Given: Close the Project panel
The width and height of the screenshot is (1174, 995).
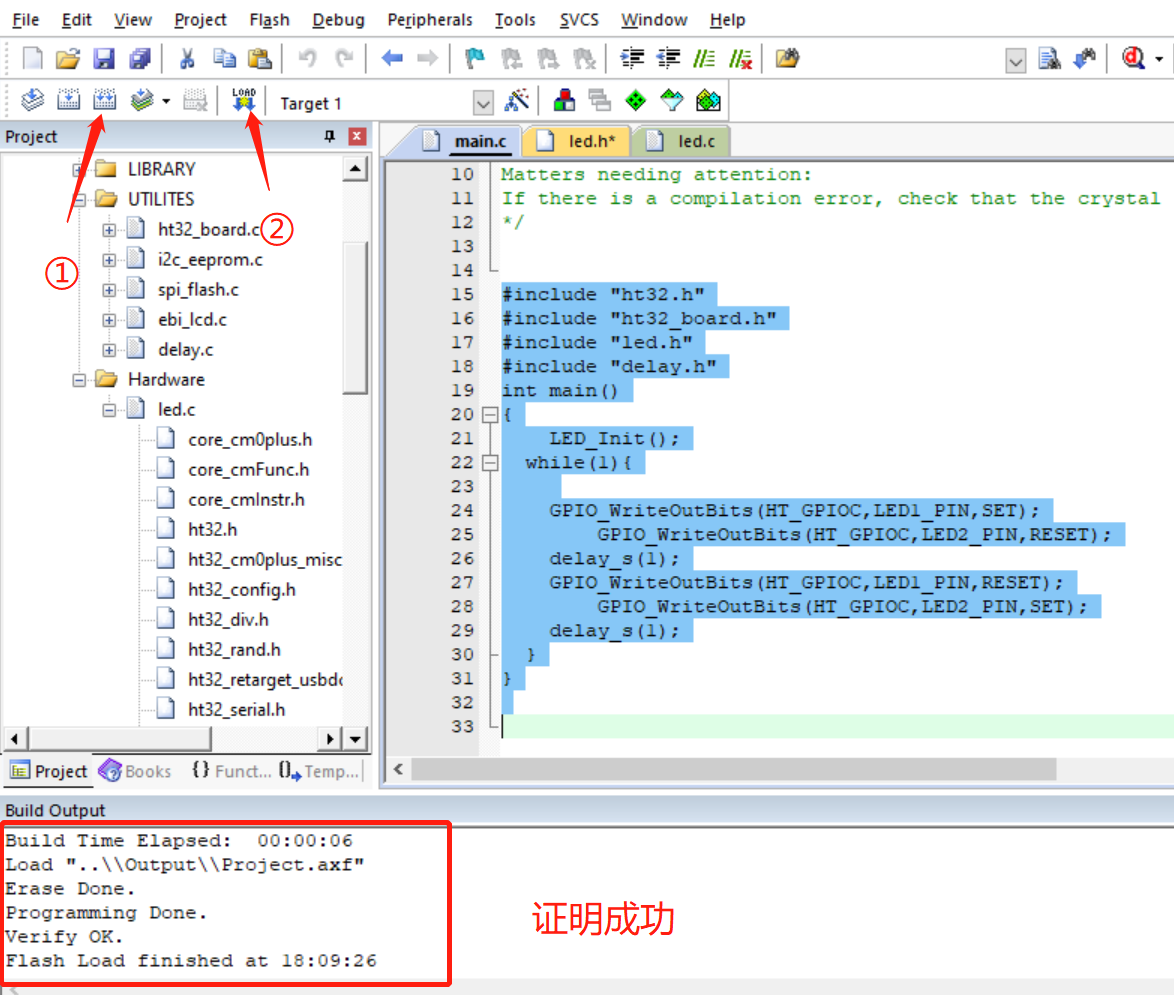Looking at the screenshot, I should pyautogui.click(x=357, y=136).
